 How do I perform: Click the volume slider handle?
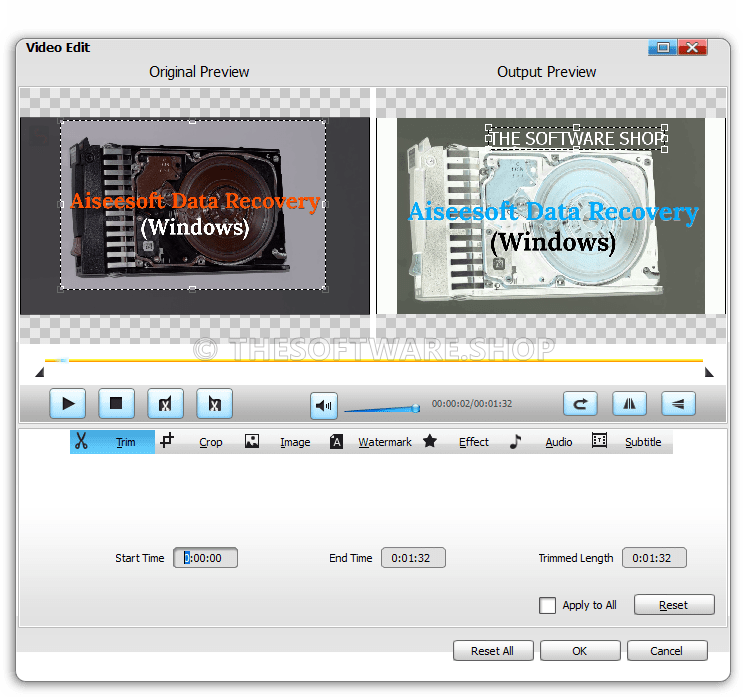pos(416,408)
